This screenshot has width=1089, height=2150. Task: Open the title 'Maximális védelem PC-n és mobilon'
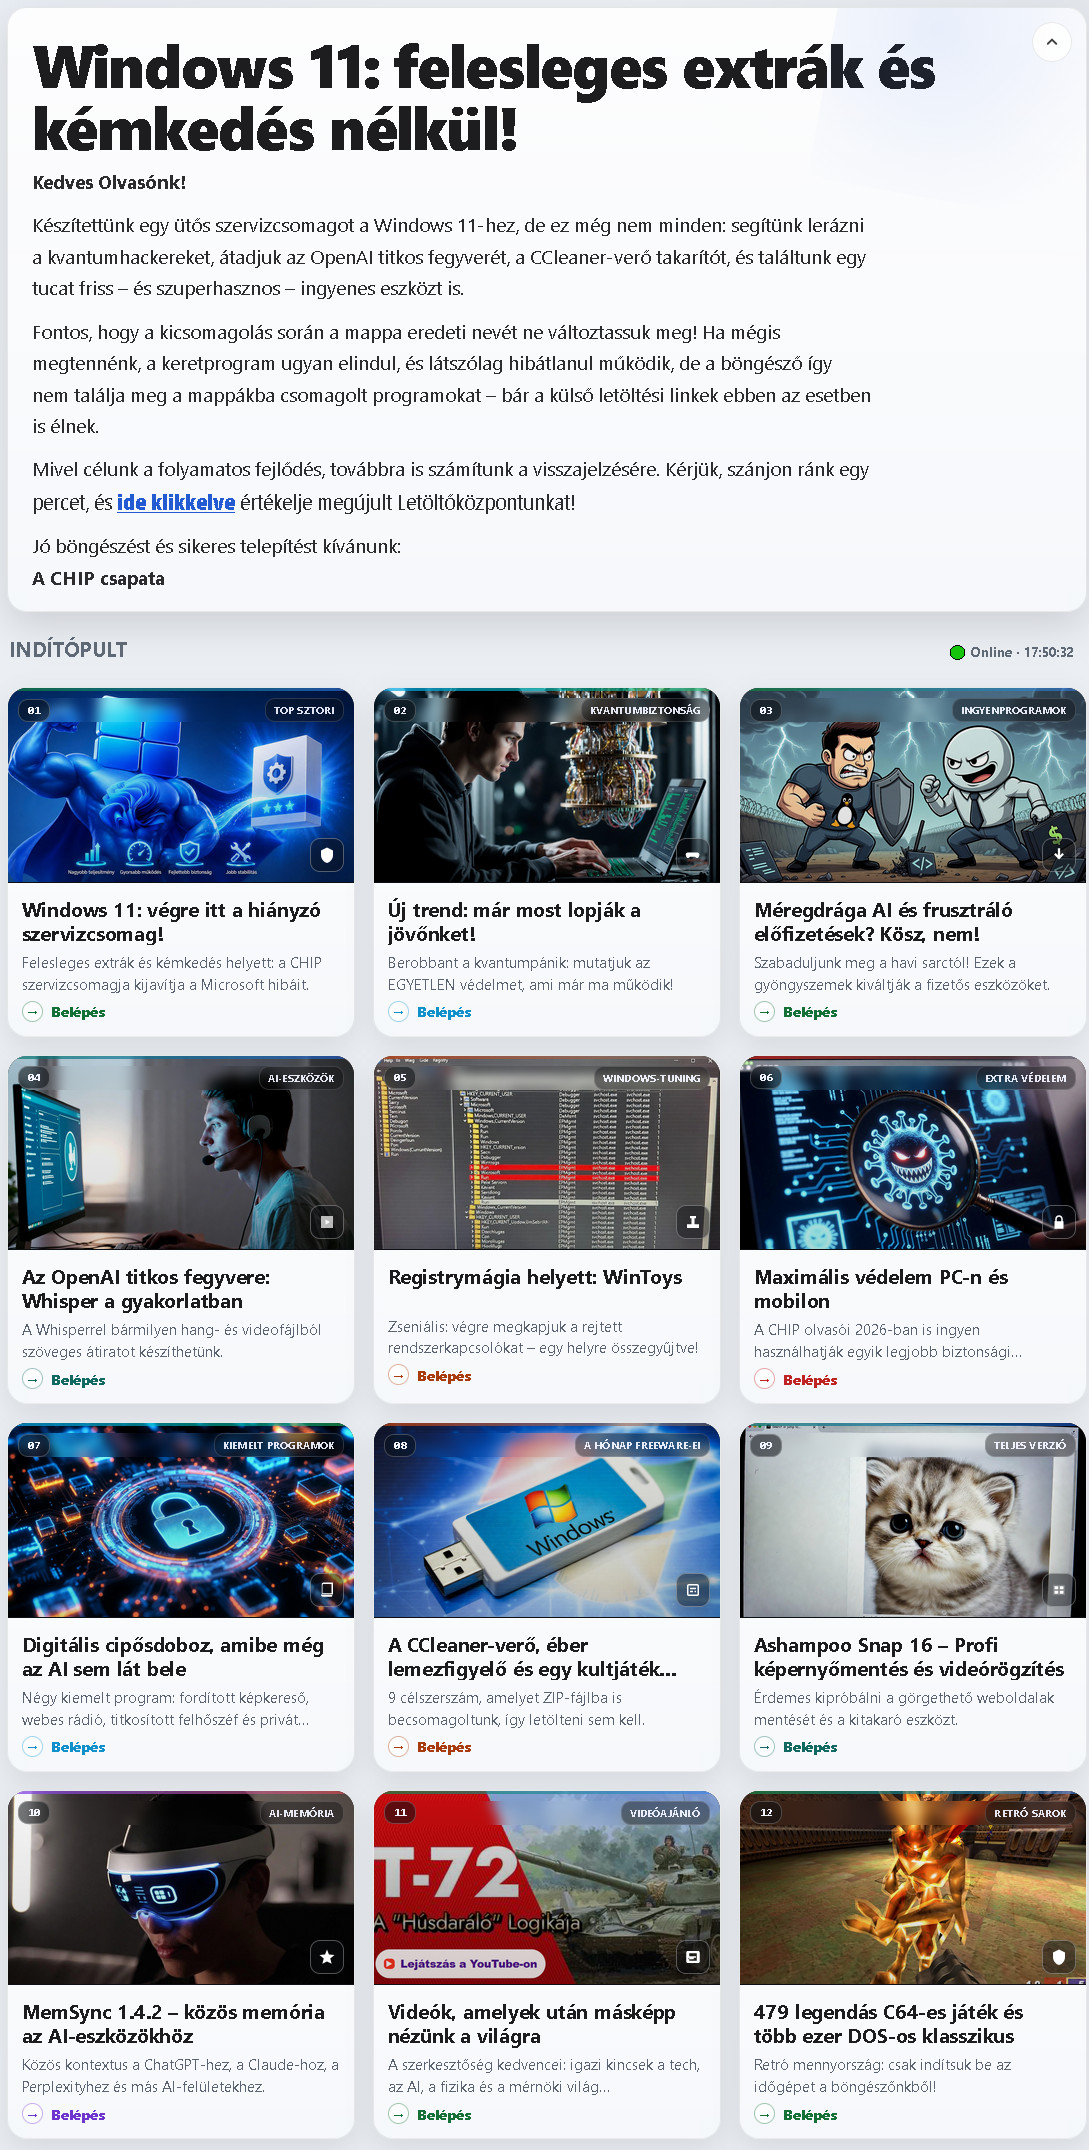click(881, 1289)
